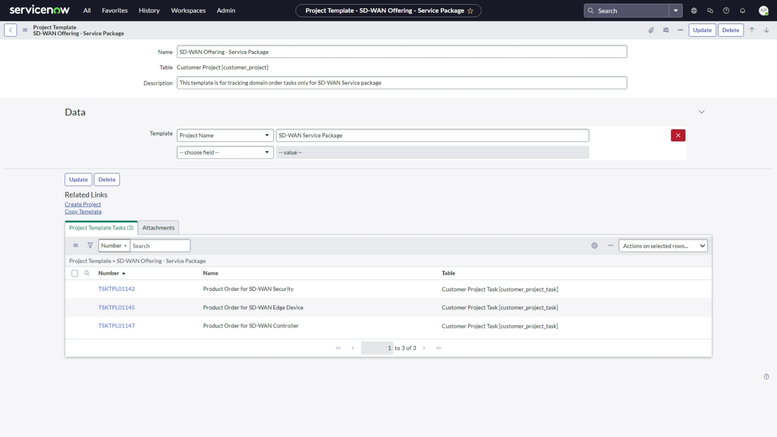Viewport: 777px width, 437px height.
Task: Open list personalization gear icon
Action: pos(594,246)
